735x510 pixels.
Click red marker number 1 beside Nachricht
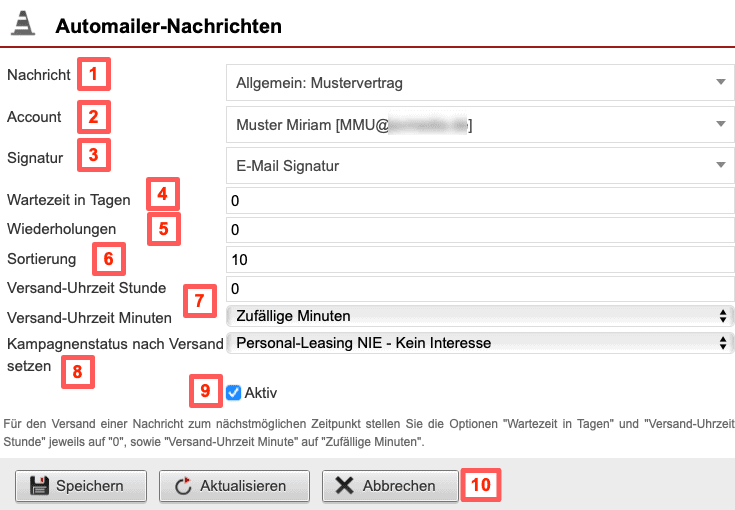tap(94, 74)
